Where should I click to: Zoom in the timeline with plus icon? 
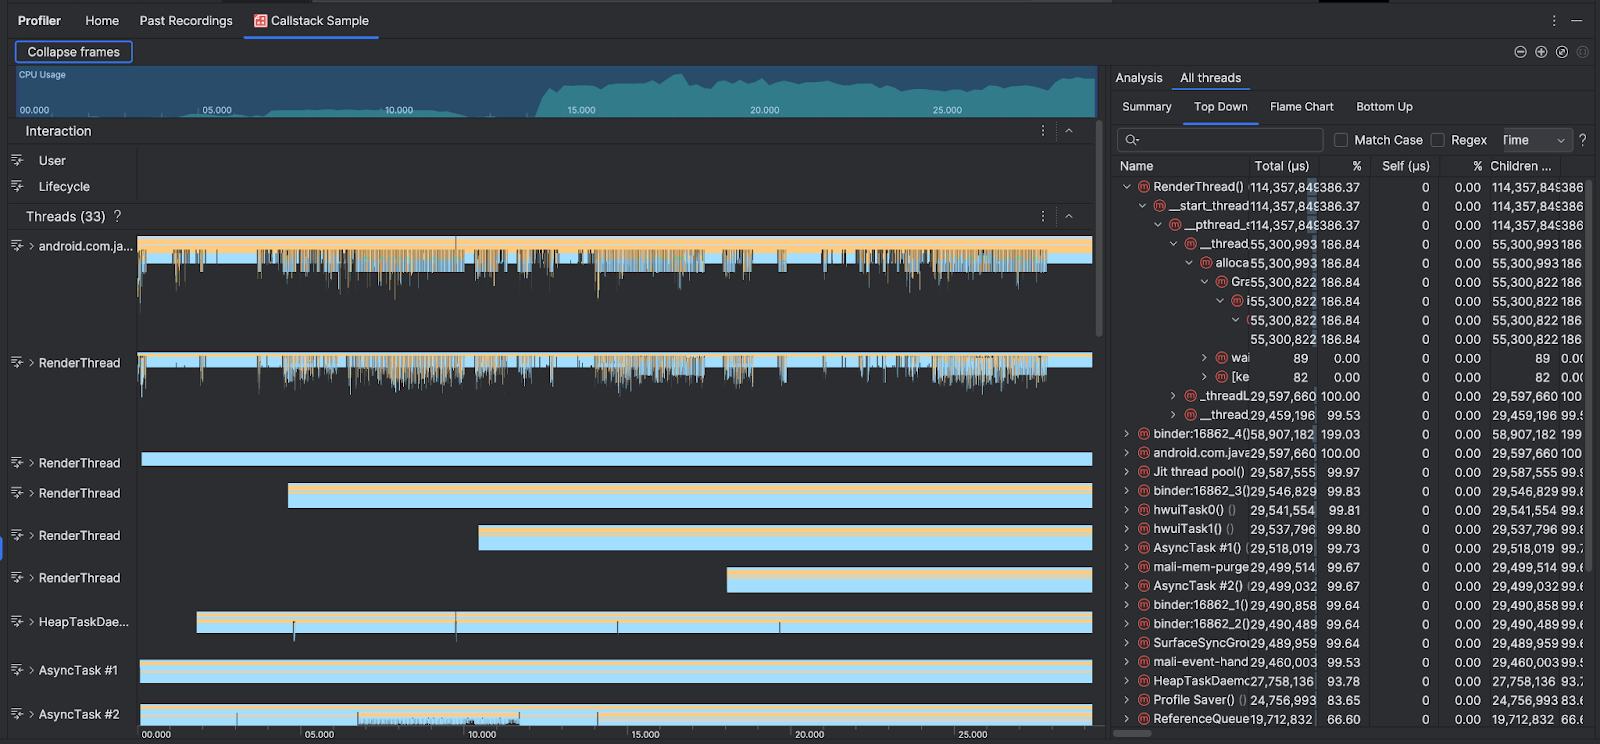tap(1541, 52)
